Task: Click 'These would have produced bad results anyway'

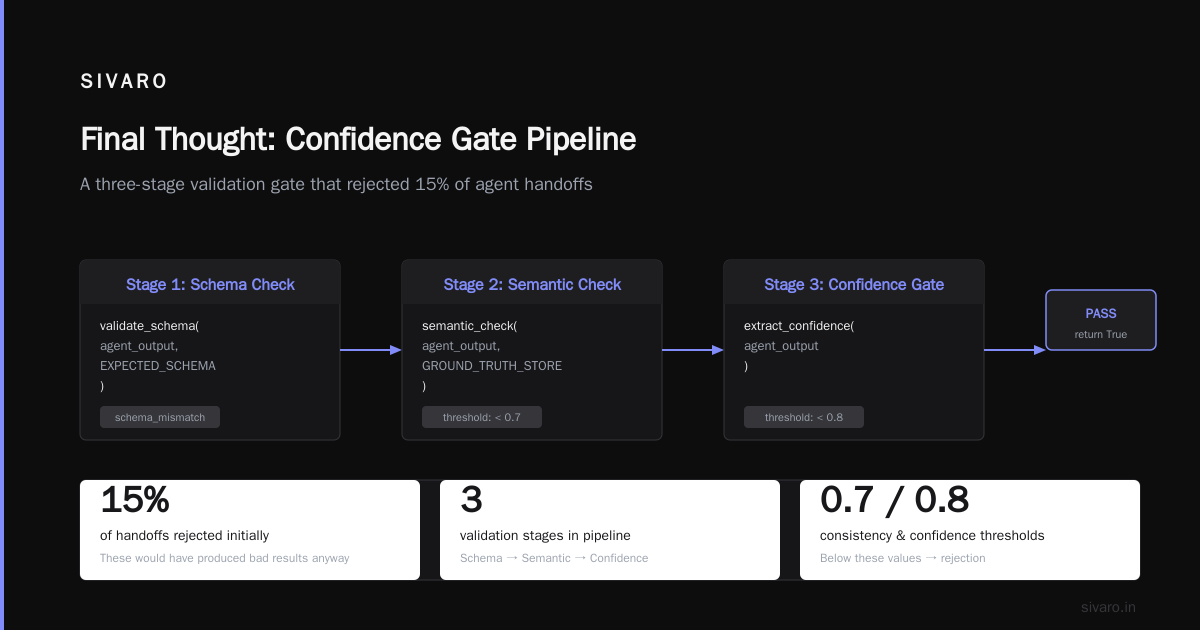Action: coord(225,558)
